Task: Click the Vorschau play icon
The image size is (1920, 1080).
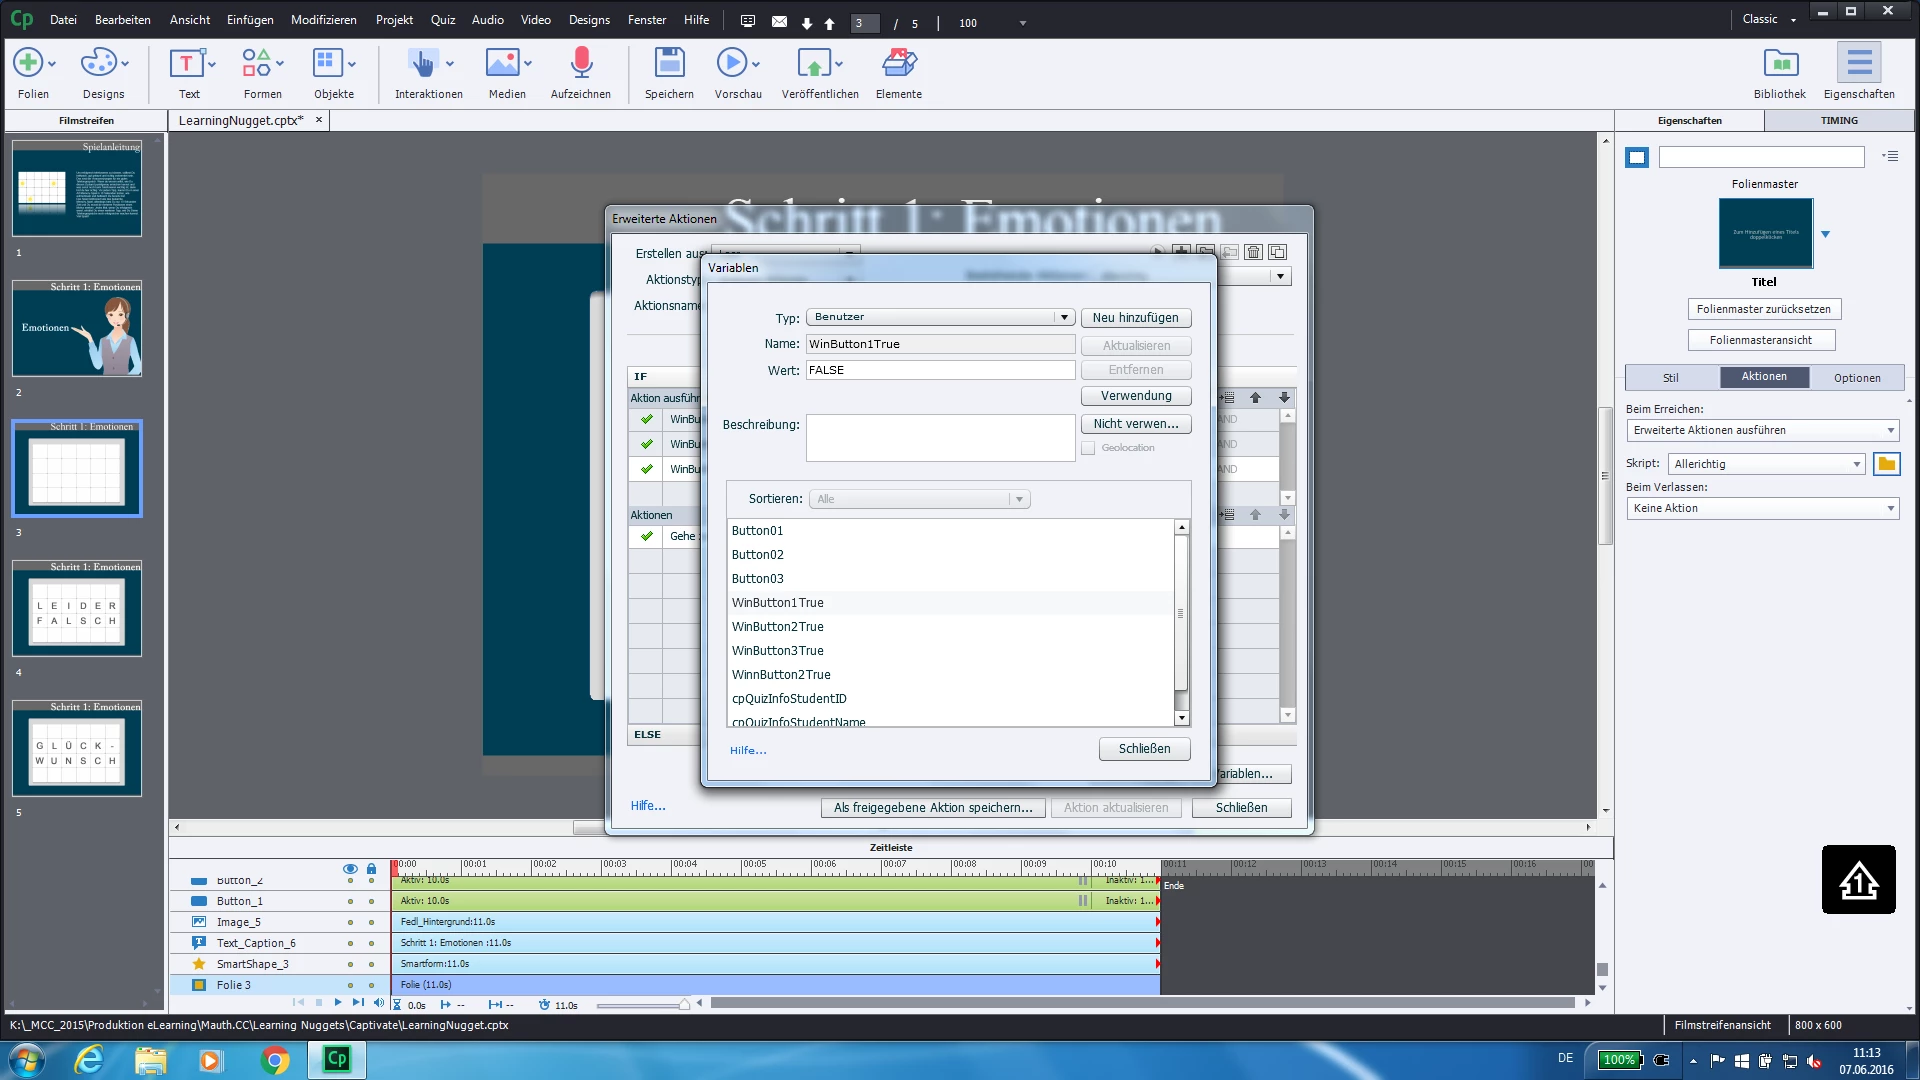Action: coord(731,63)
